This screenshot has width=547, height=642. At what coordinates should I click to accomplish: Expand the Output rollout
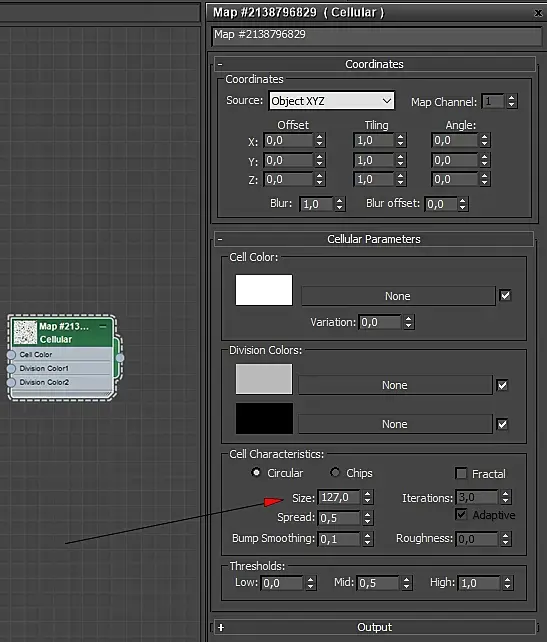(374, 627)
